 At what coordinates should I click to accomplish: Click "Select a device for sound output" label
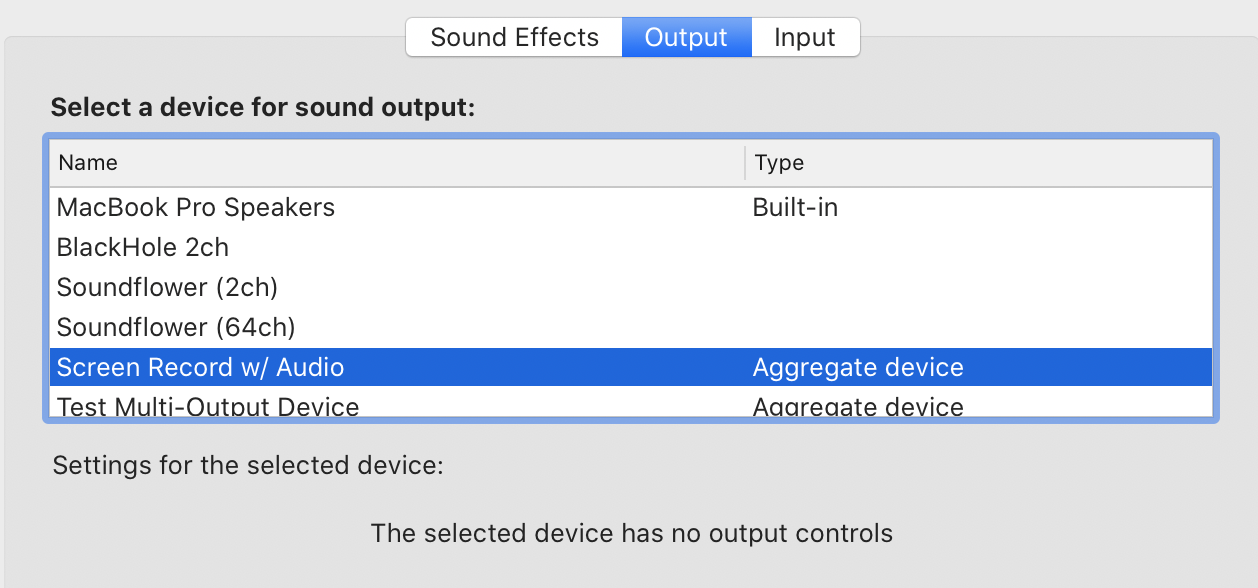coord(263,108)
